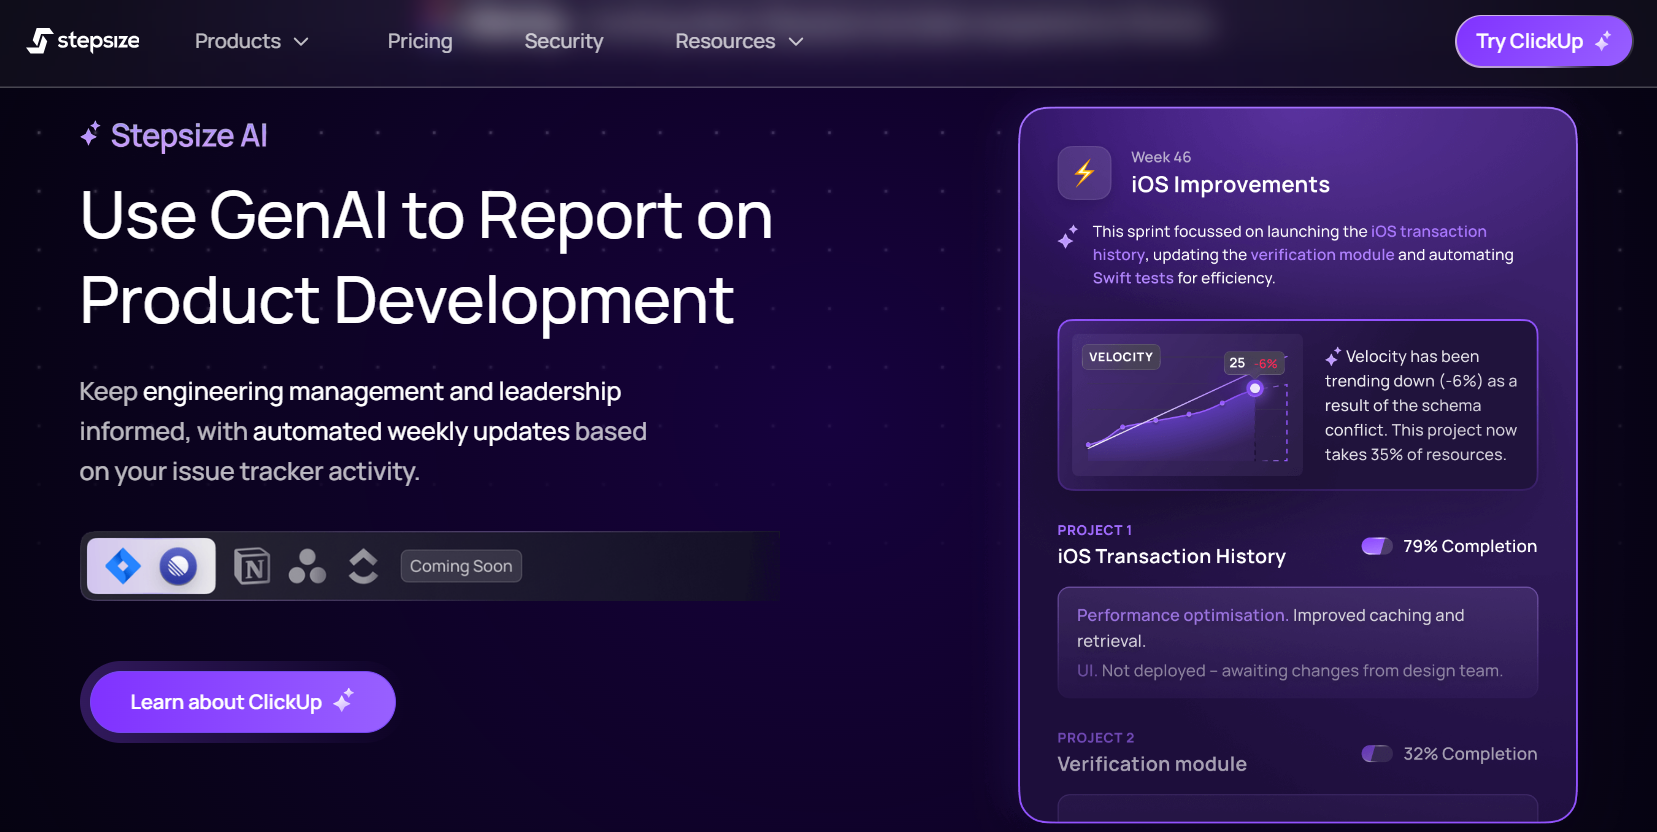The height and width of the screenshot is (832, 1657).
Task: Click sparkle icon in Try ClickUp button
Action: [1603, 41]
